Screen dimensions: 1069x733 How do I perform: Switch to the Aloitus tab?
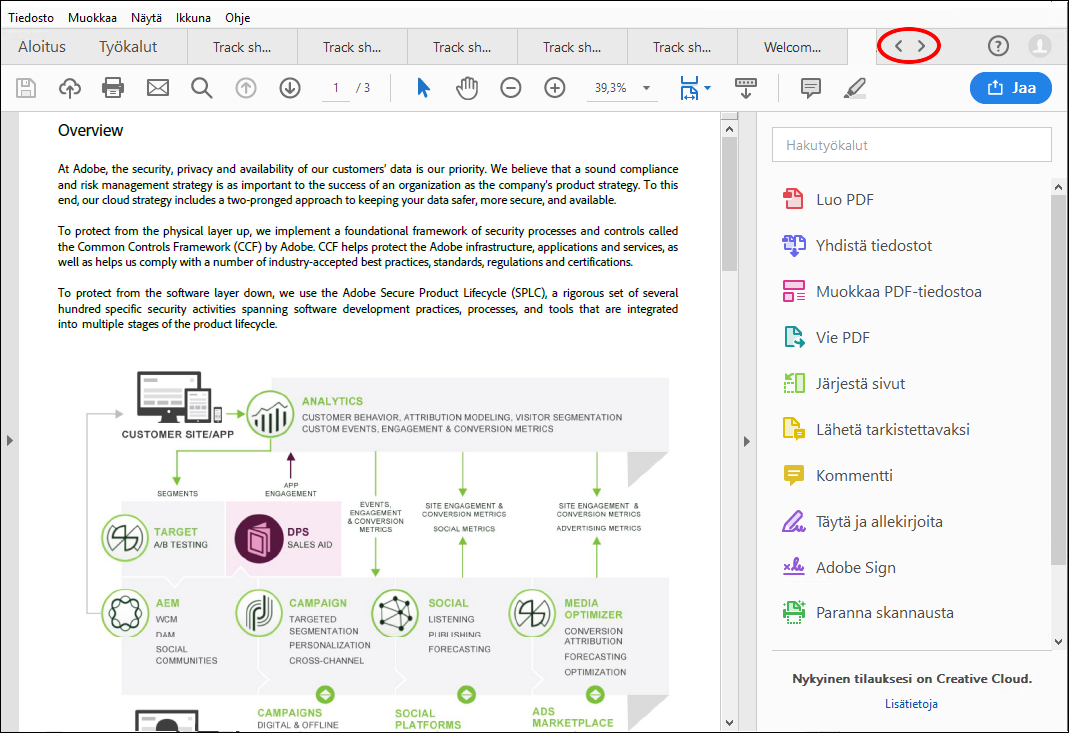[x=42, y=47]
